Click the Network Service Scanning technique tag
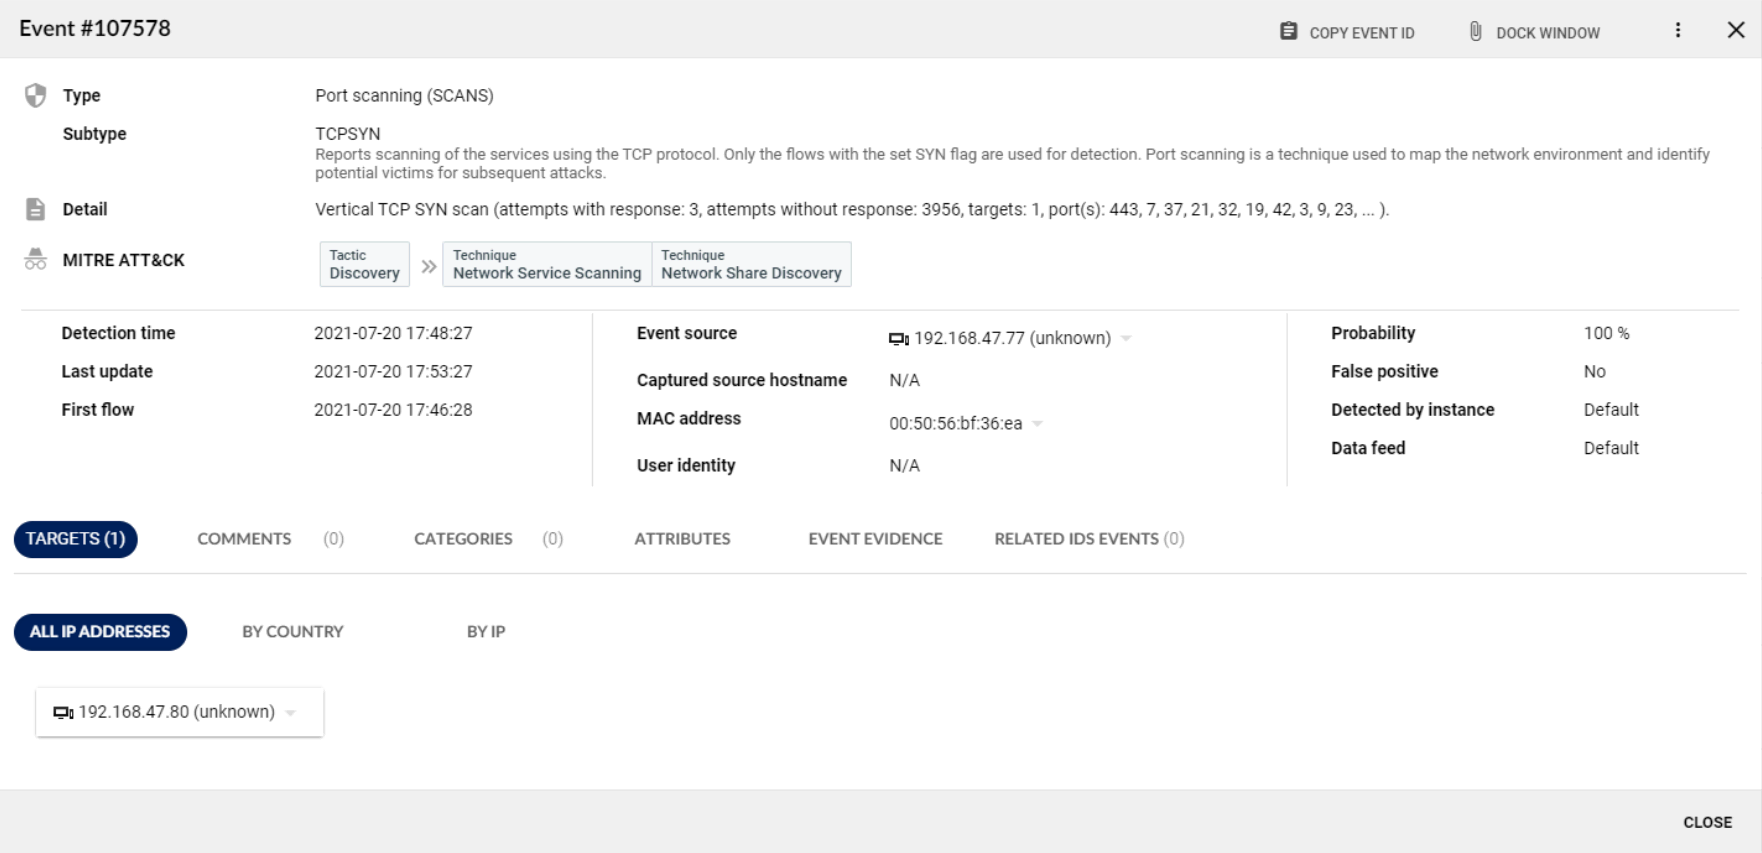The height and width of the screenshot is (853, 1762). (546, 265)
